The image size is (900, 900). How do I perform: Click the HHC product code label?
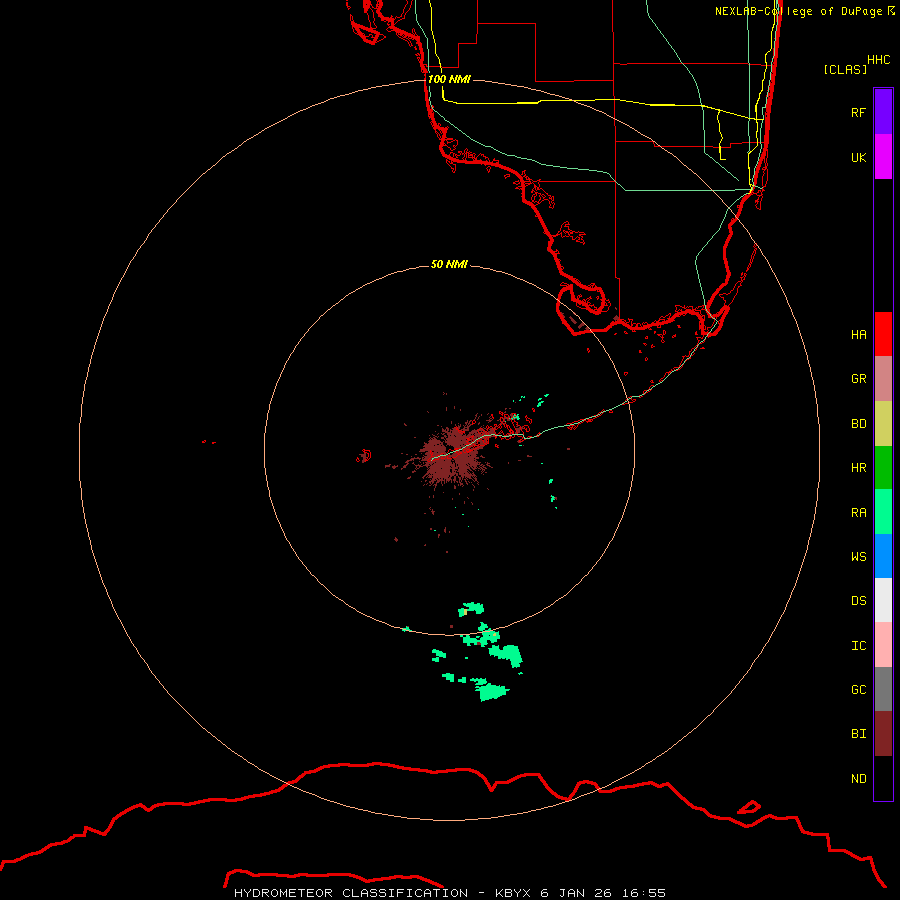click(x=878, y=60)
